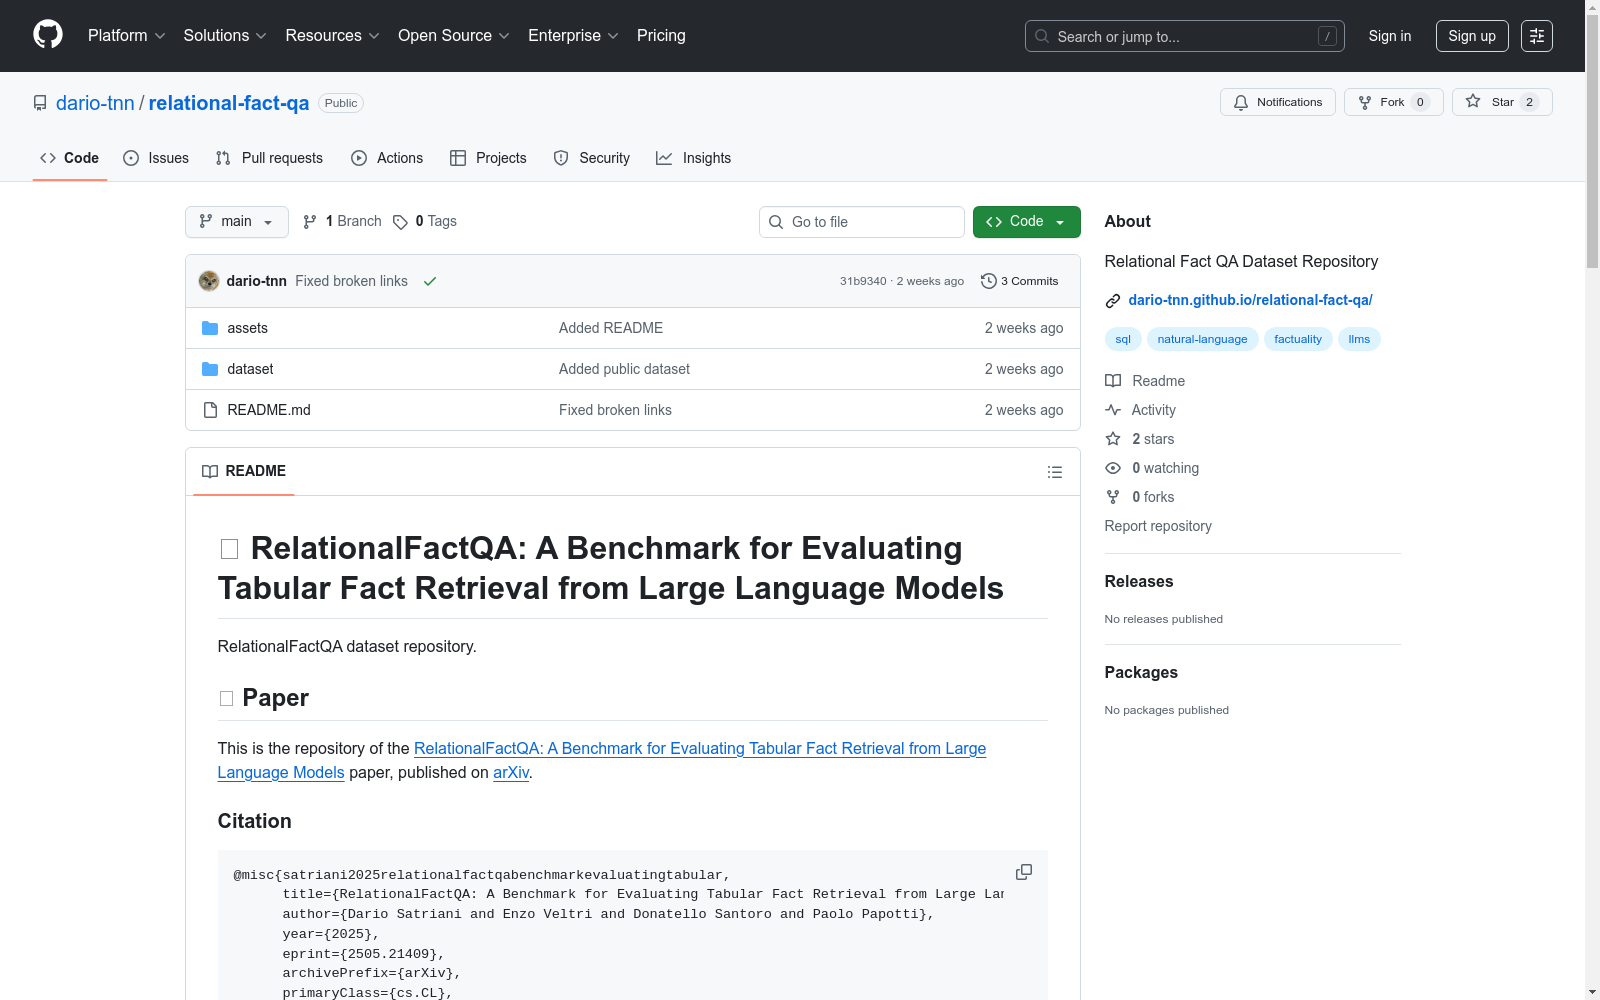Open the Pull requests tab
Viewport: 1600px width, 1000px height.
[269, 158]
